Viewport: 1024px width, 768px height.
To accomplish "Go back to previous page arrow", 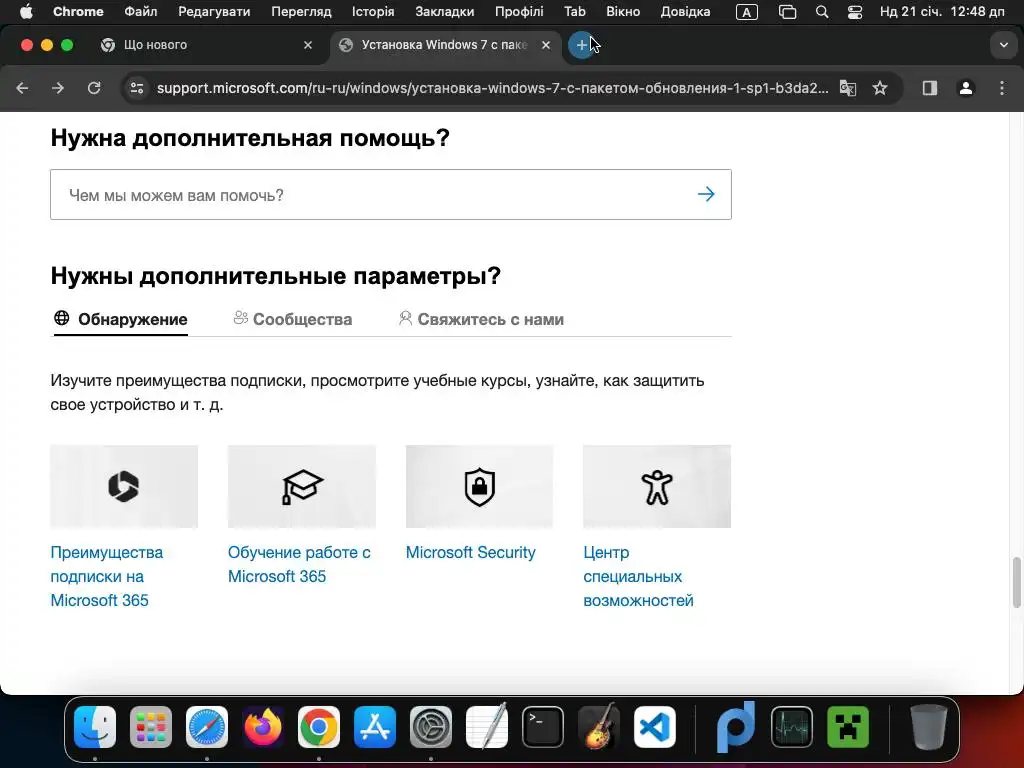I will (22, 88).
